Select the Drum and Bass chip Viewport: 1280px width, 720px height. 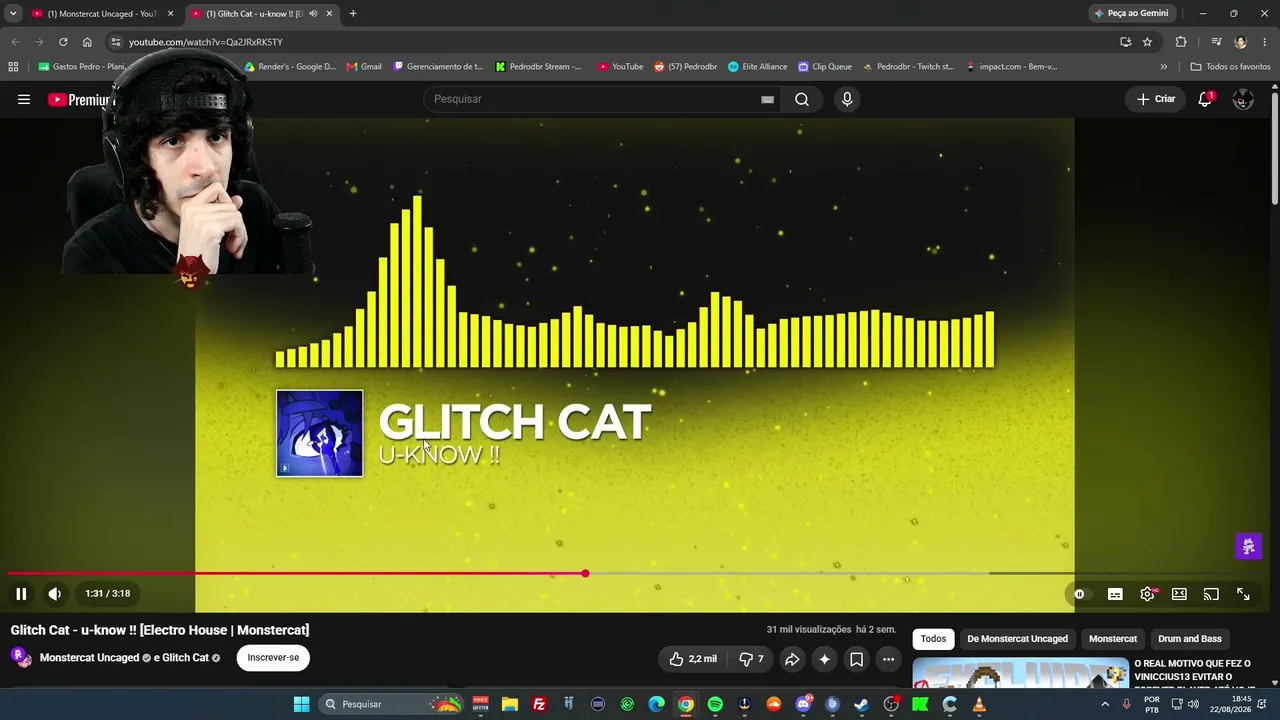[x=1190, y=639]
